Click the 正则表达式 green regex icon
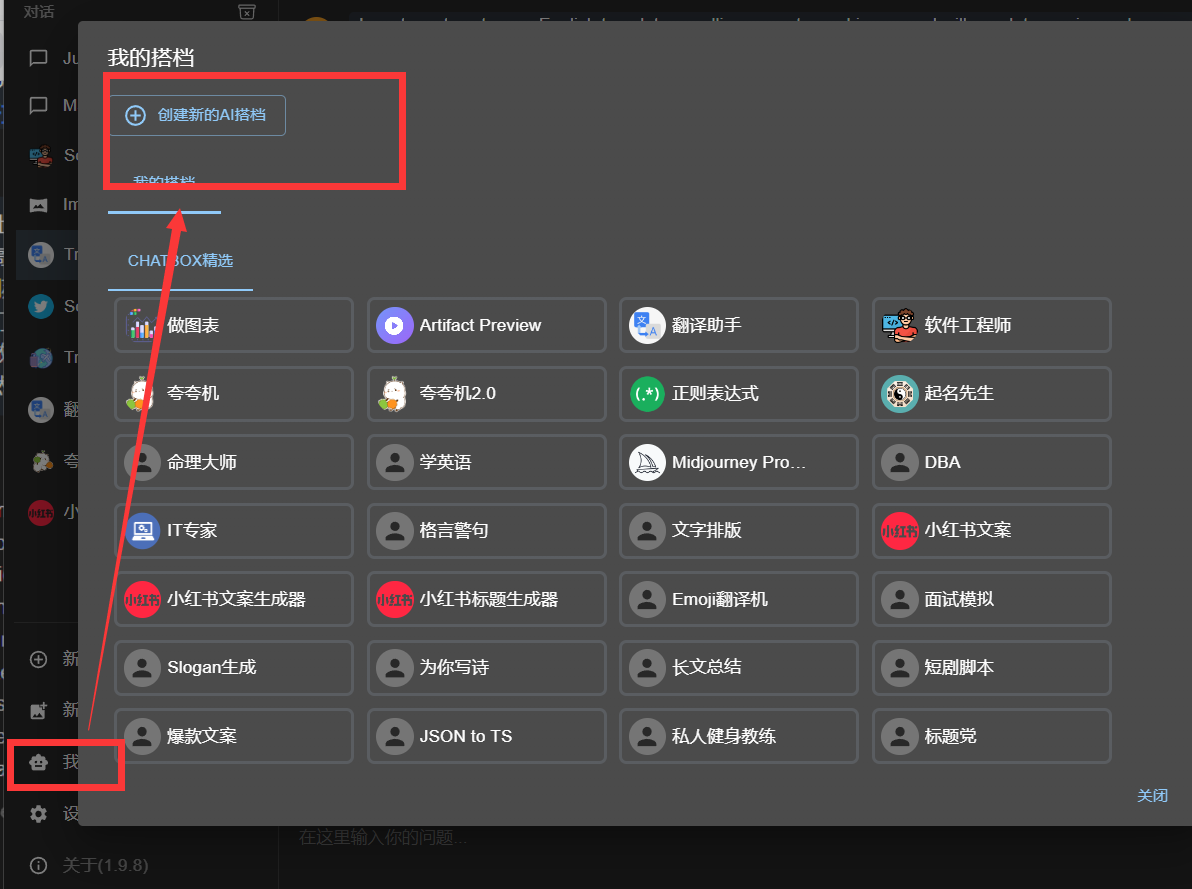This screenshot has height=889, width=1192. click(647, 394)
